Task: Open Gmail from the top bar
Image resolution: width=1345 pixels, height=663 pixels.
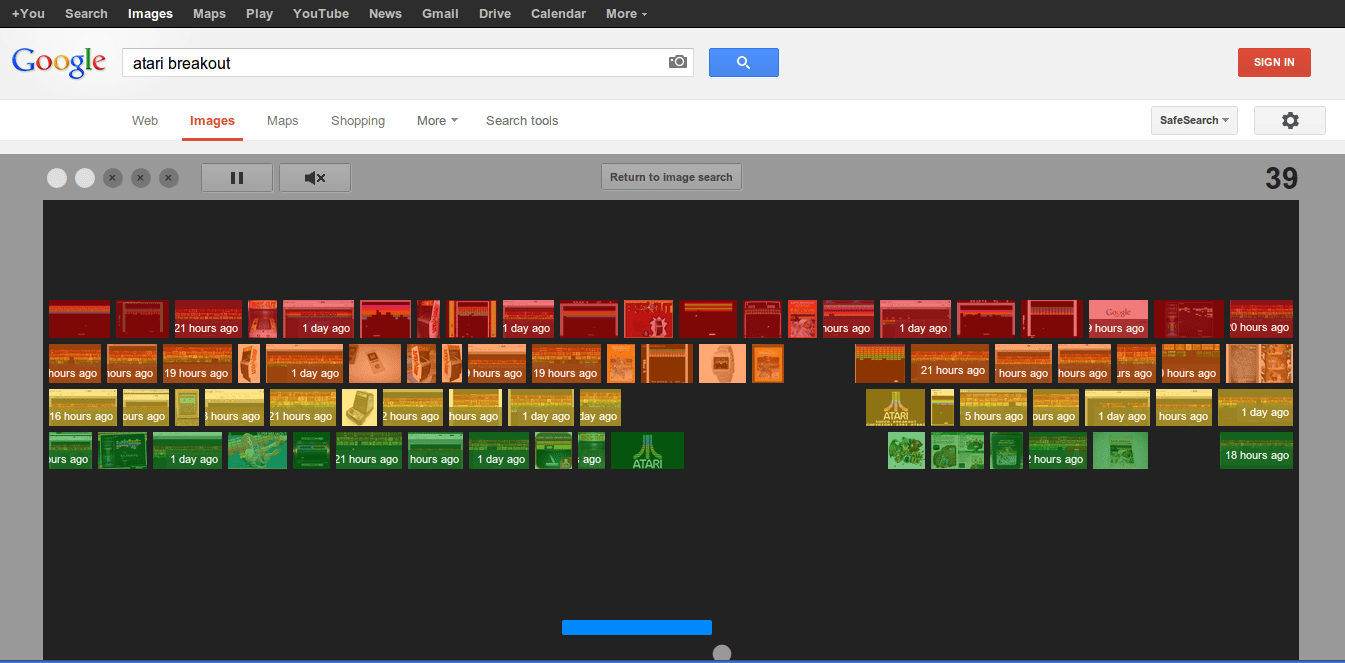Action: tap(440, 14)
